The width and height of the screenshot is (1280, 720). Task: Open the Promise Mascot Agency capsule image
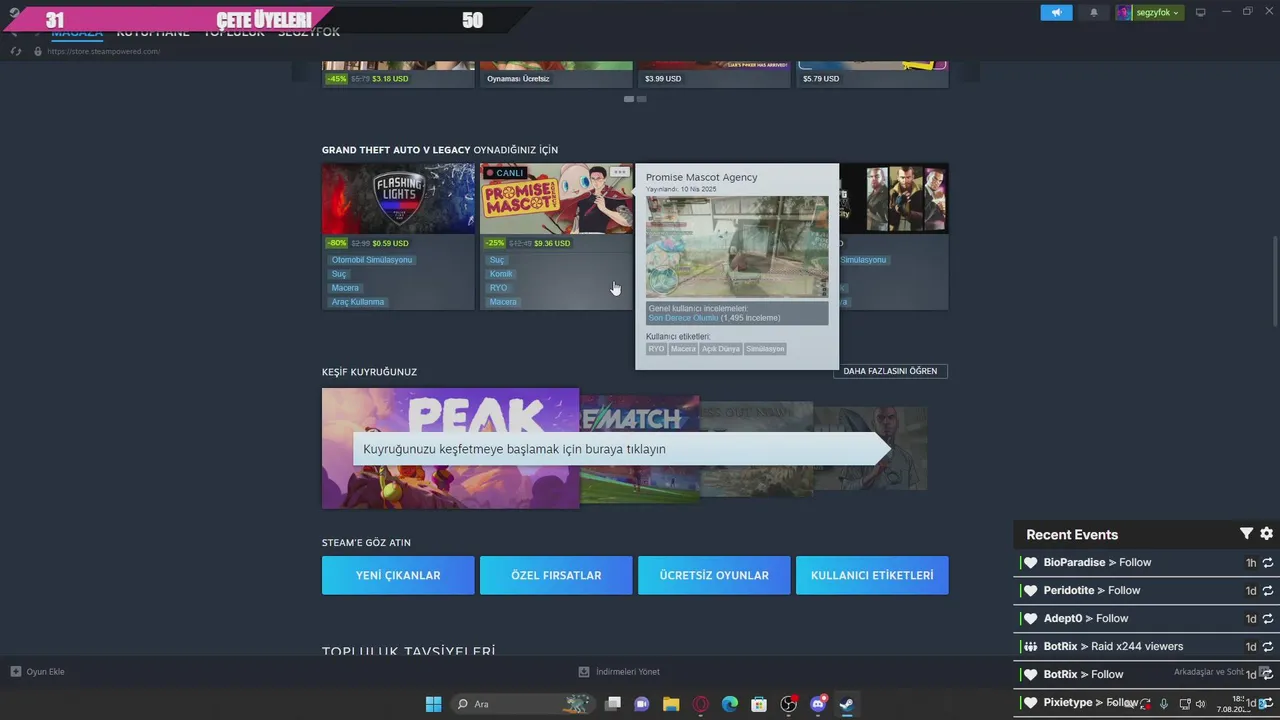click(556, 199)
